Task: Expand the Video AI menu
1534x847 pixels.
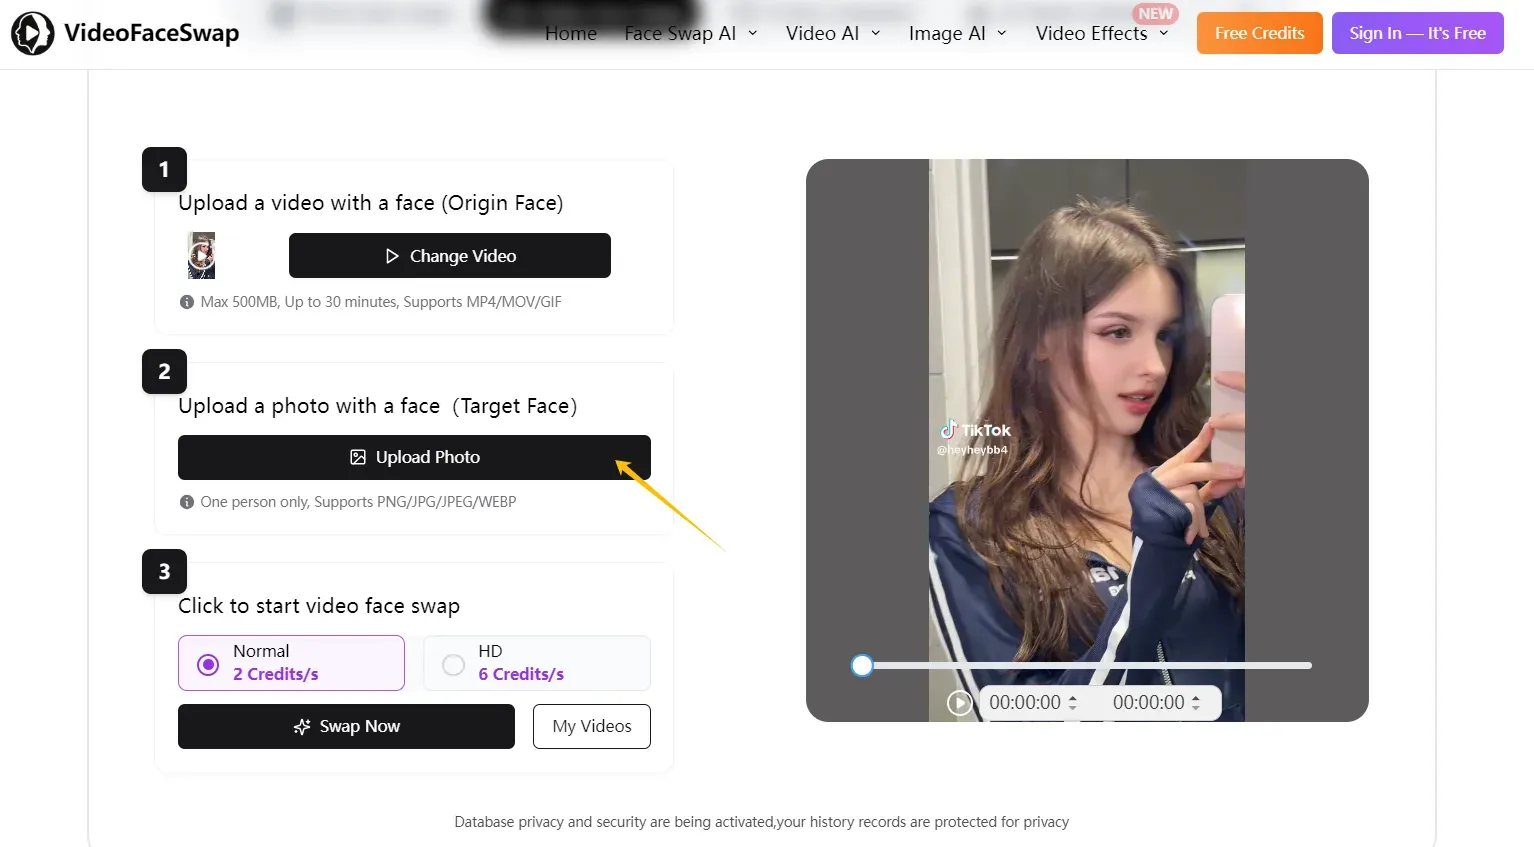Action: [x=822, y=32]
